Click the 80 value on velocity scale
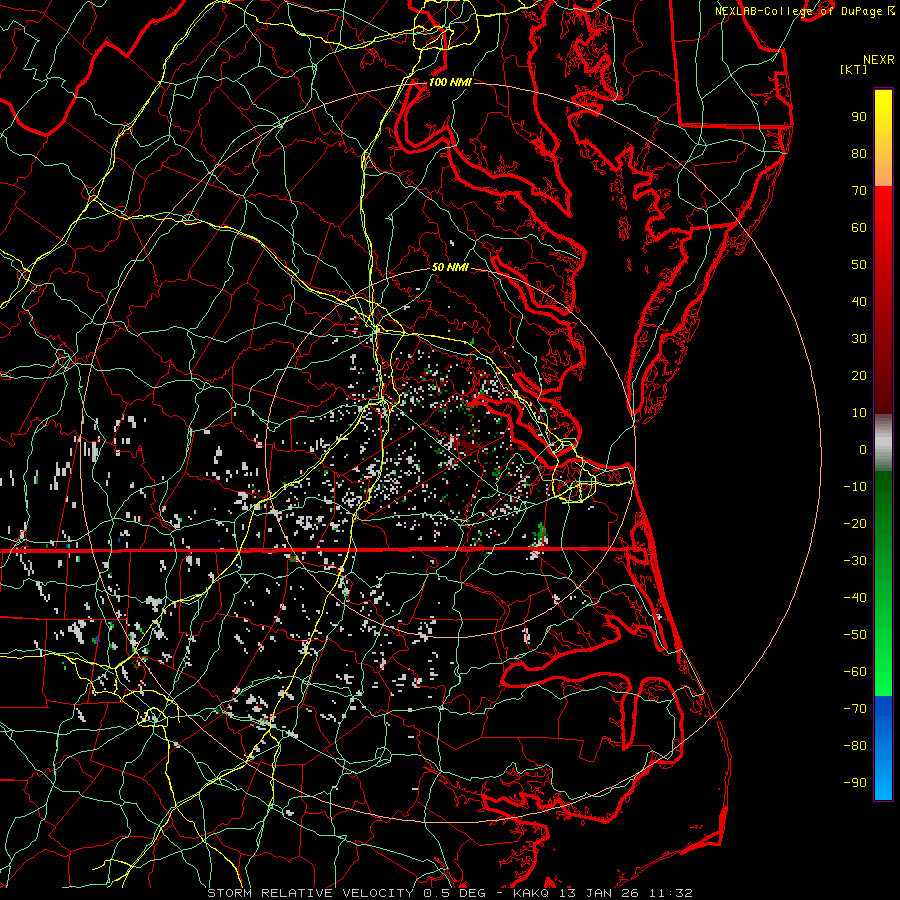This screenshot has height=900, width=900. [859, 154]
